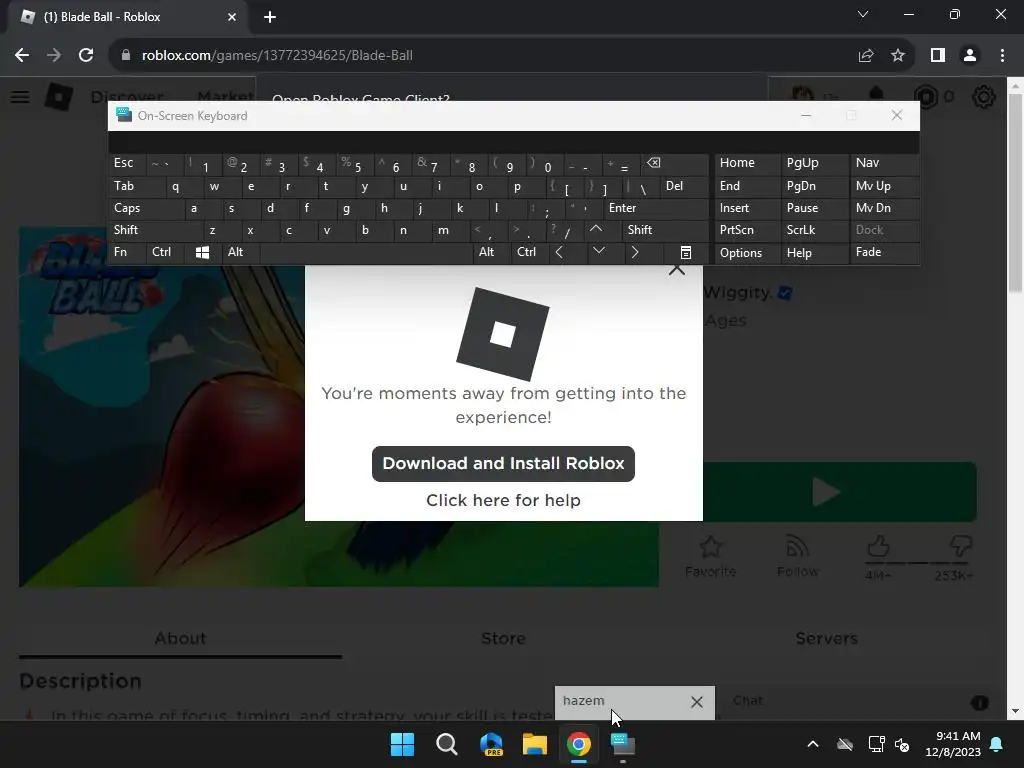The height and width of the screenshot is (768, 1024).
Task: Go forward in the Chrome toolbar
Action: point(54,56)
